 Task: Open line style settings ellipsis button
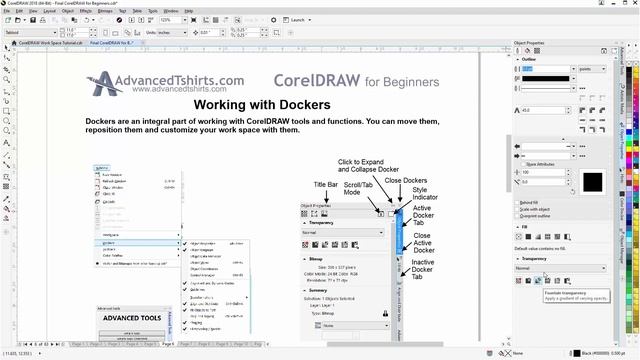[x=582, y=88]
